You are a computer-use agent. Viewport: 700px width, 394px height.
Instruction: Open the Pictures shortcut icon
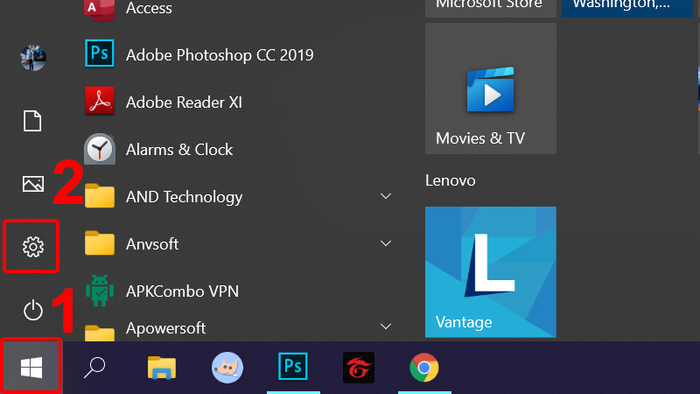33,184
